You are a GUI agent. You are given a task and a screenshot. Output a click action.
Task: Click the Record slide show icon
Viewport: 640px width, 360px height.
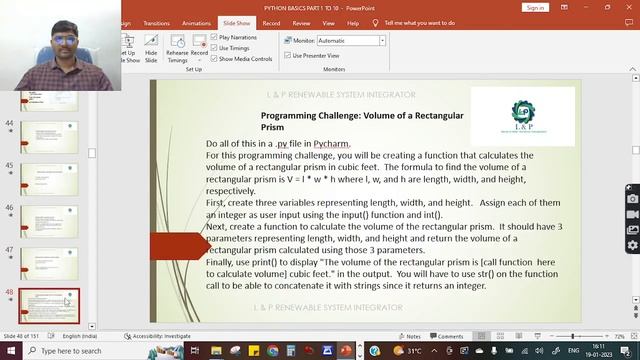pyautogui.click(x=199, y=42)
